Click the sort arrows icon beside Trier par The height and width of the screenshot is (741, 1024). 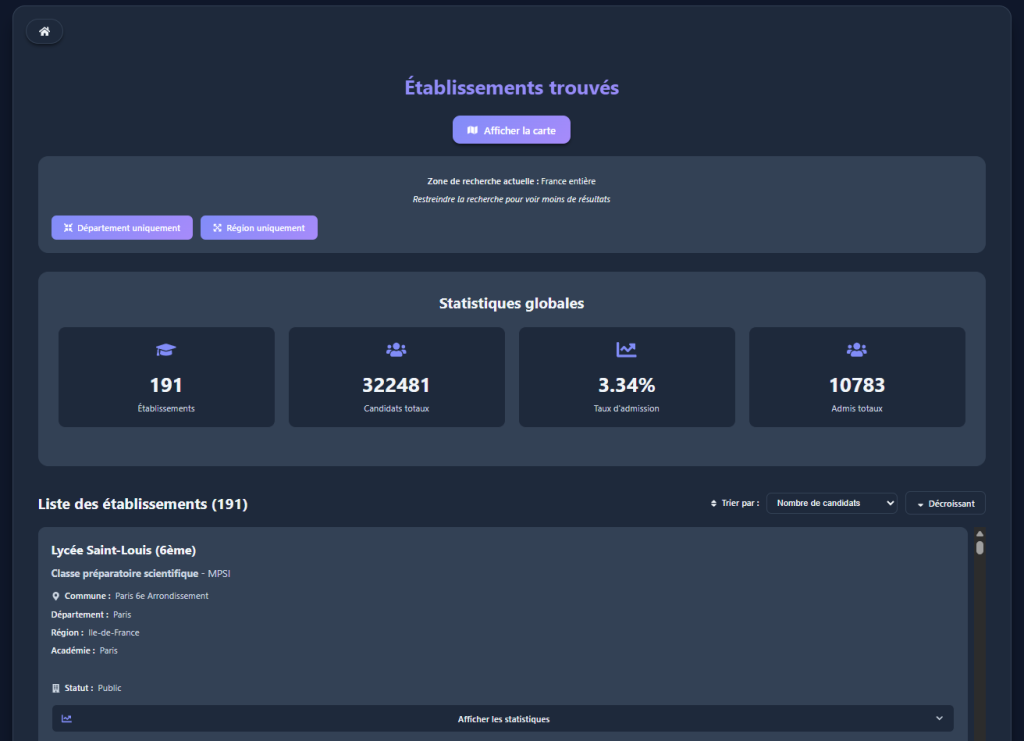pos(713,503)
